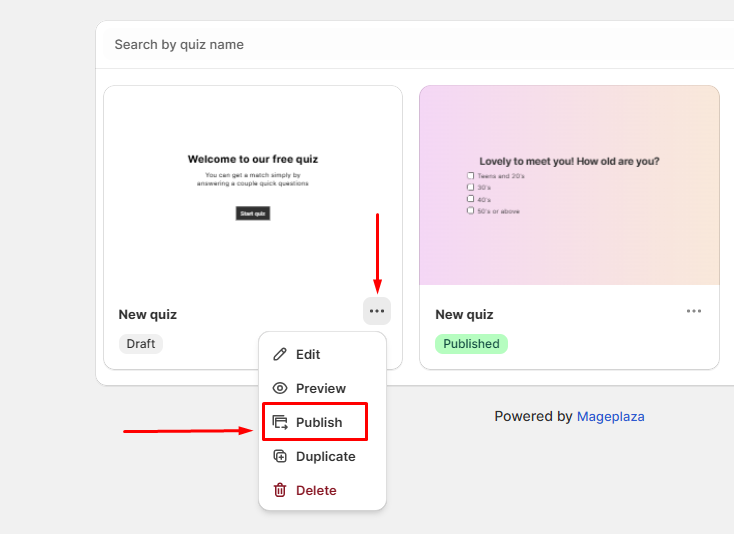The image size is (734, 534).
Task: Click the "New quiz" title on the Draft card
Action: [x=148, y=315]
